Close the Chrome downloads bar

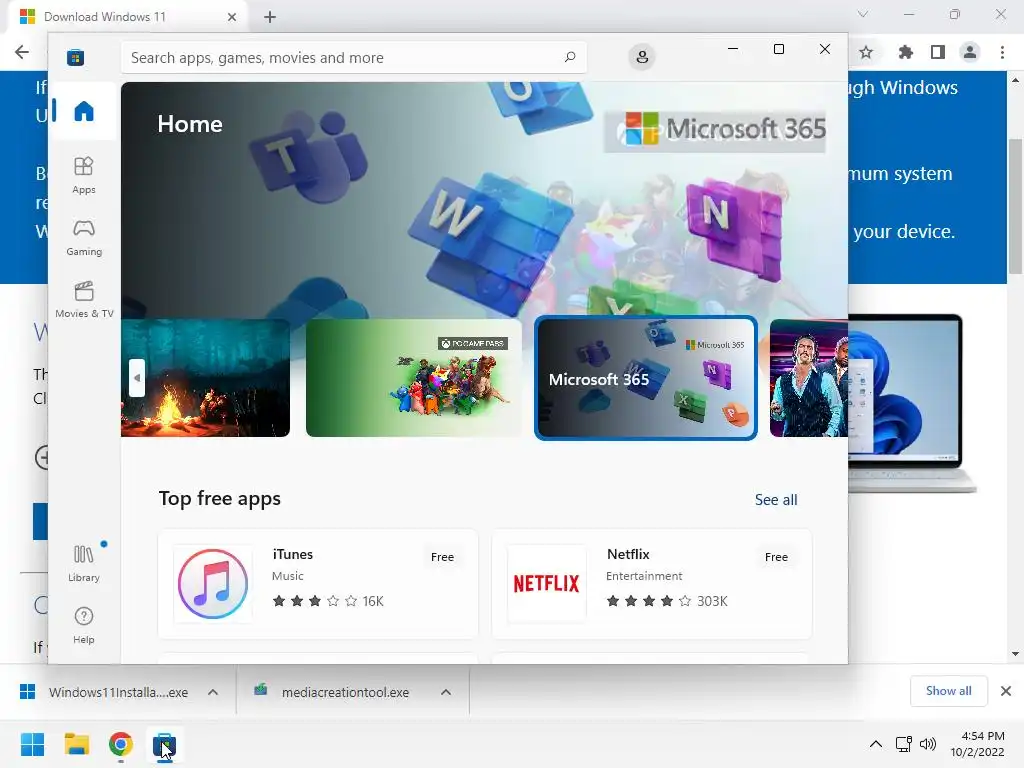click(1006, 691)
